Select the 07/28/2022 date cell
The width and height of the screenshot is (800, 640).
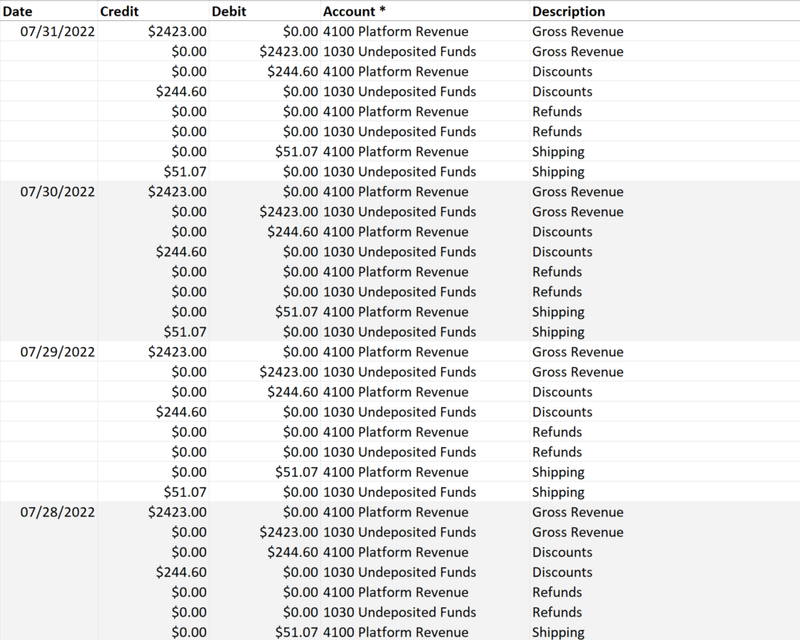(58, 512)
